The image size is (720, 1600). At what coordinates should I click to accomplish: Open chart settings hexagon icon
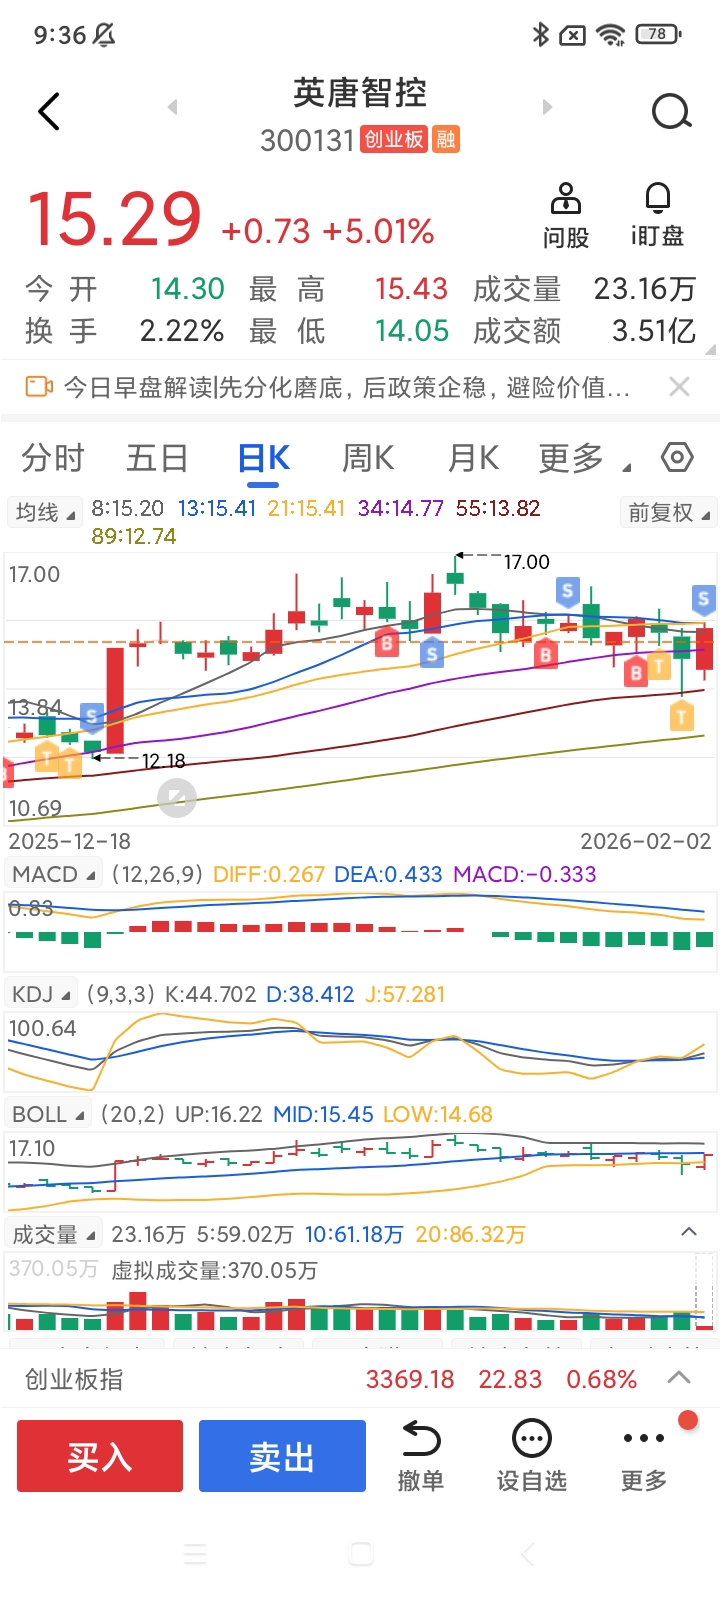pos(677,457)
